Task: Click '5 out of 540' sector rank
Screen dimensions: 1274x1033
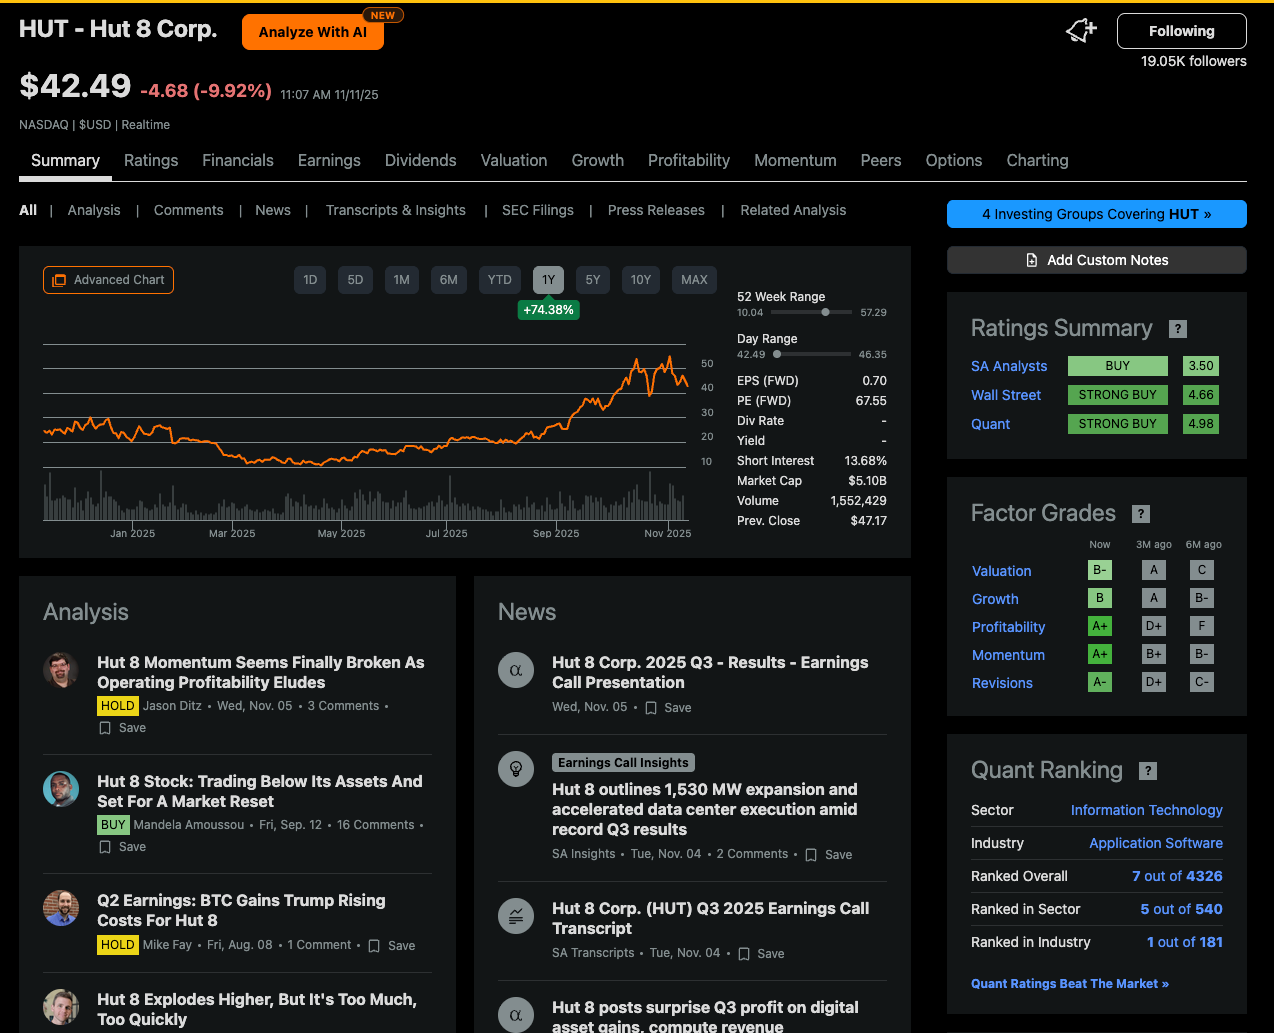Action: click(x=1181, y=909)
